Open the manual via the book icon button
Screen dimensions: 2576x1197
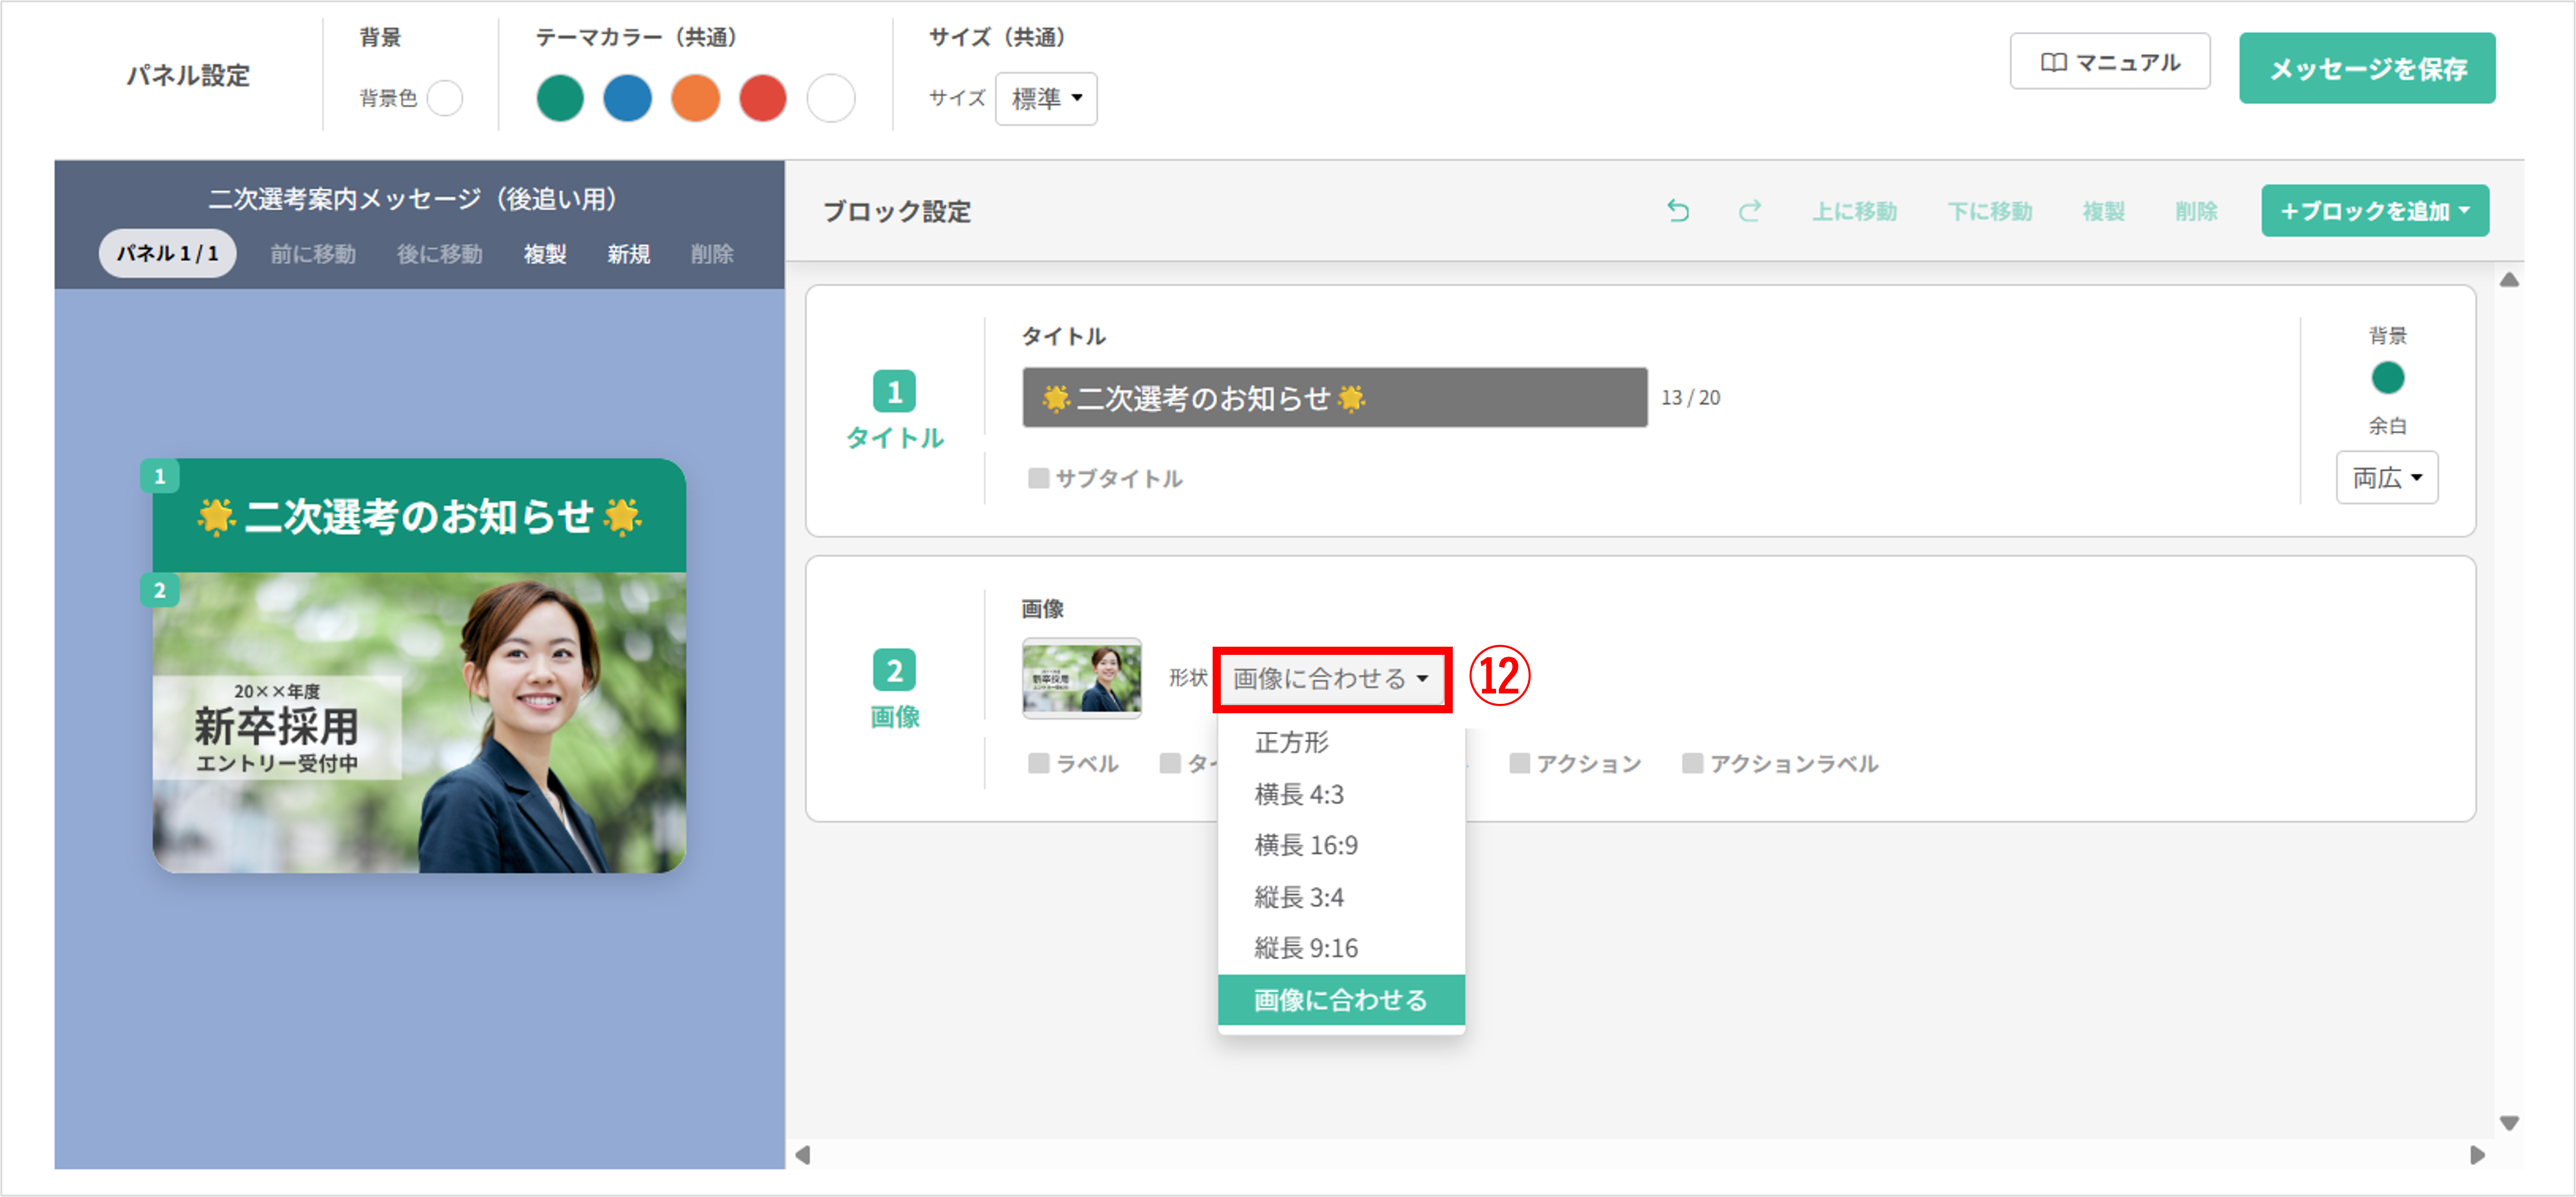pyautogui.click(x=2109, y=62)
